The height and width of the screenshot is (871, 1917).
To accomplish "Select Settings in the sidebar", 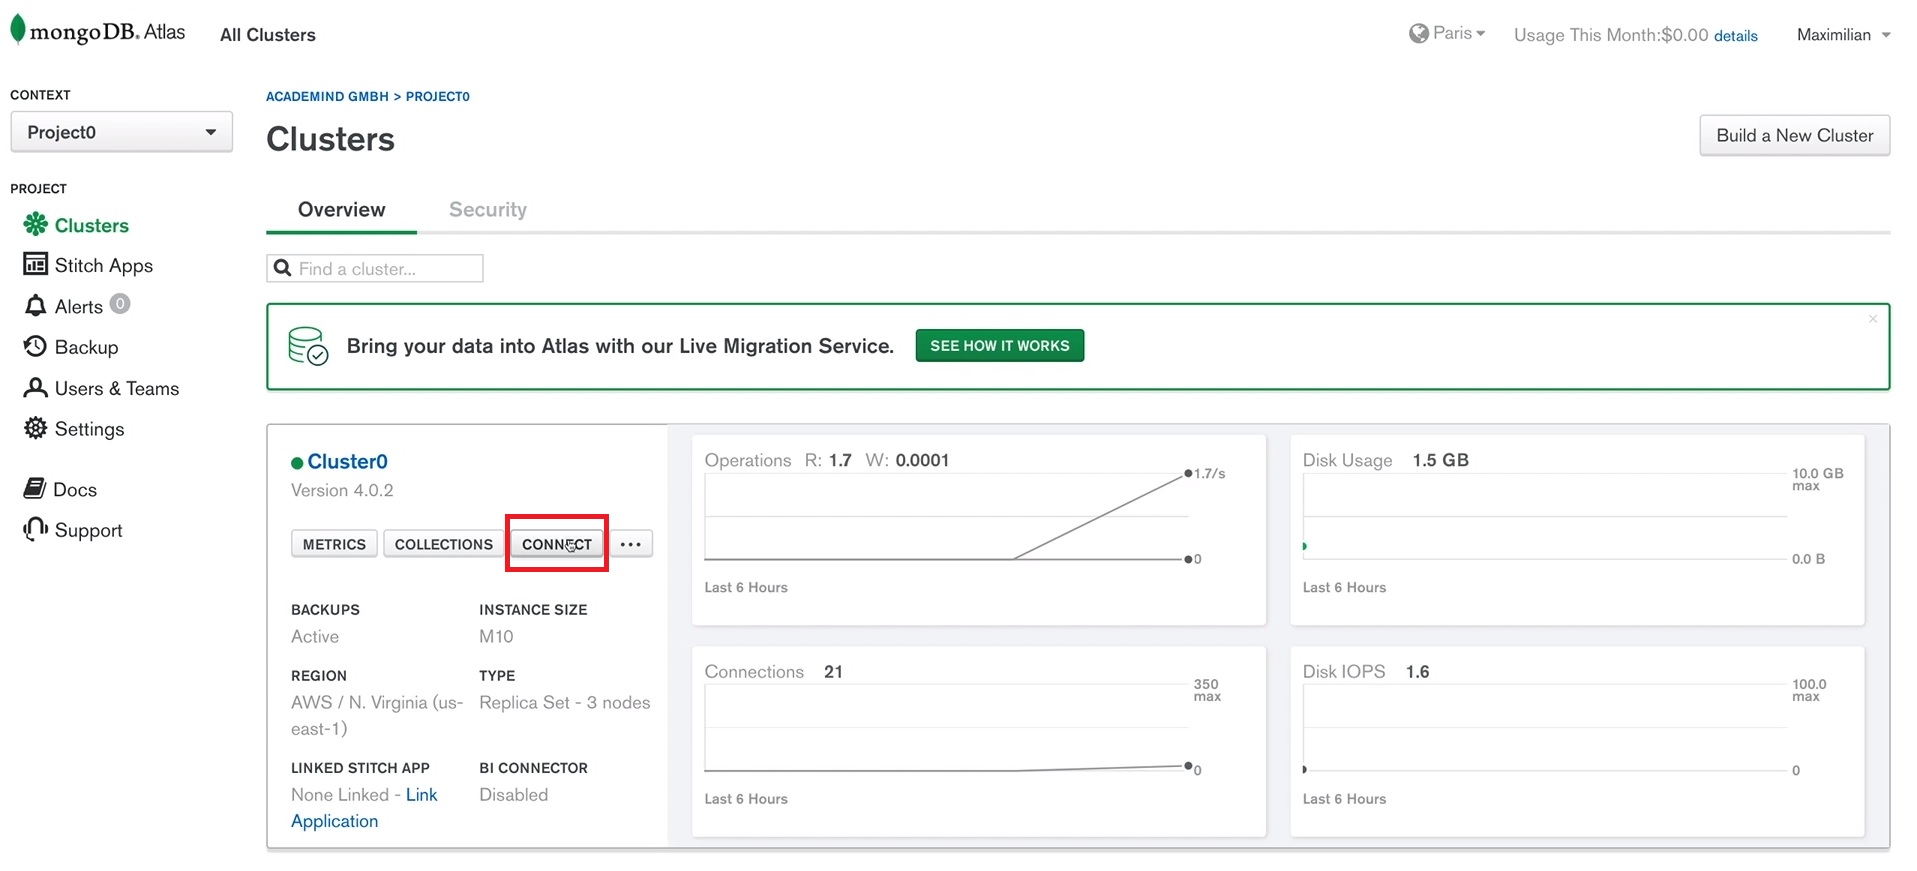I will (x=89, y=429).
